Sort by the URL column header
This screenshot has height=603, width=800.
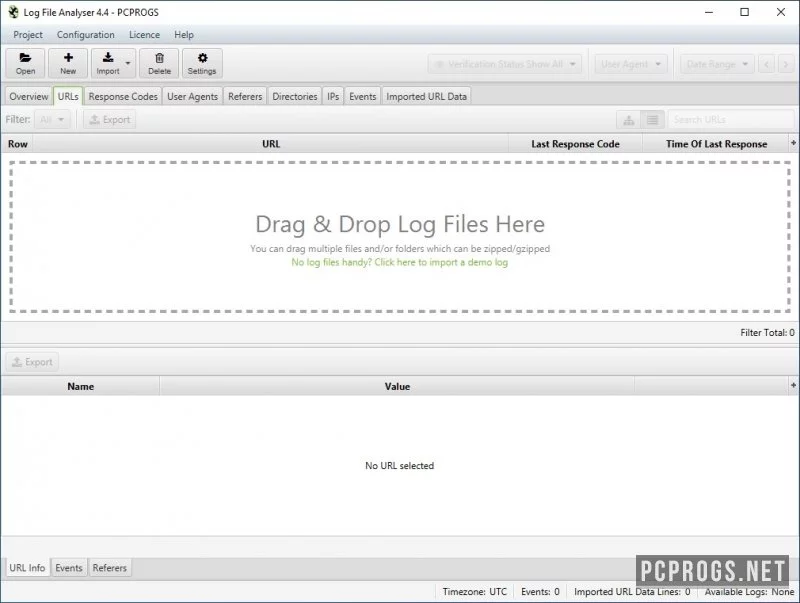tap(271, 144)
